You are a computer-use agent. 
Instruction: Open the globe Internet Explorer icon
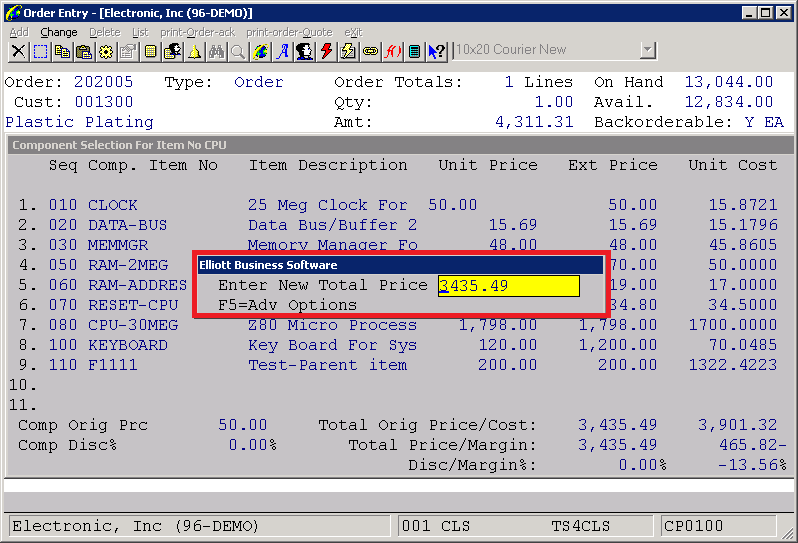261,51
